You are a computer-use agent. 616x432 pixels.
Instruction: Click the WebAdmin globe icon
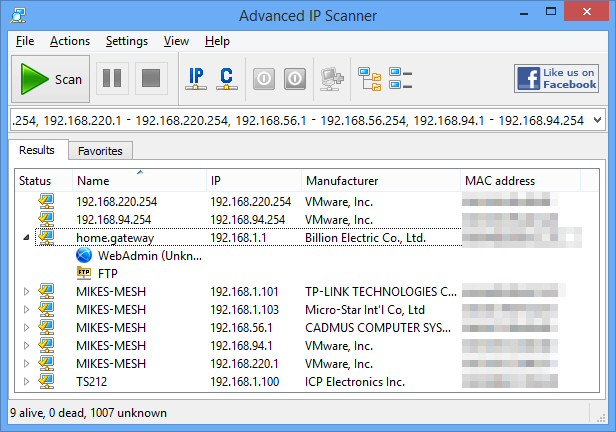pyautogui.click(x=84, y=255)
